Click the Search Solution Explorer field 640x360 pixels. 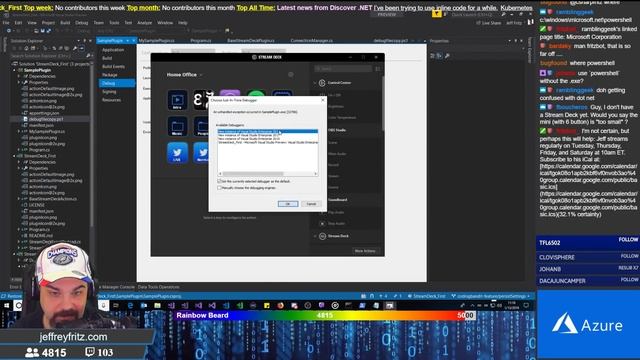(48, 56)
